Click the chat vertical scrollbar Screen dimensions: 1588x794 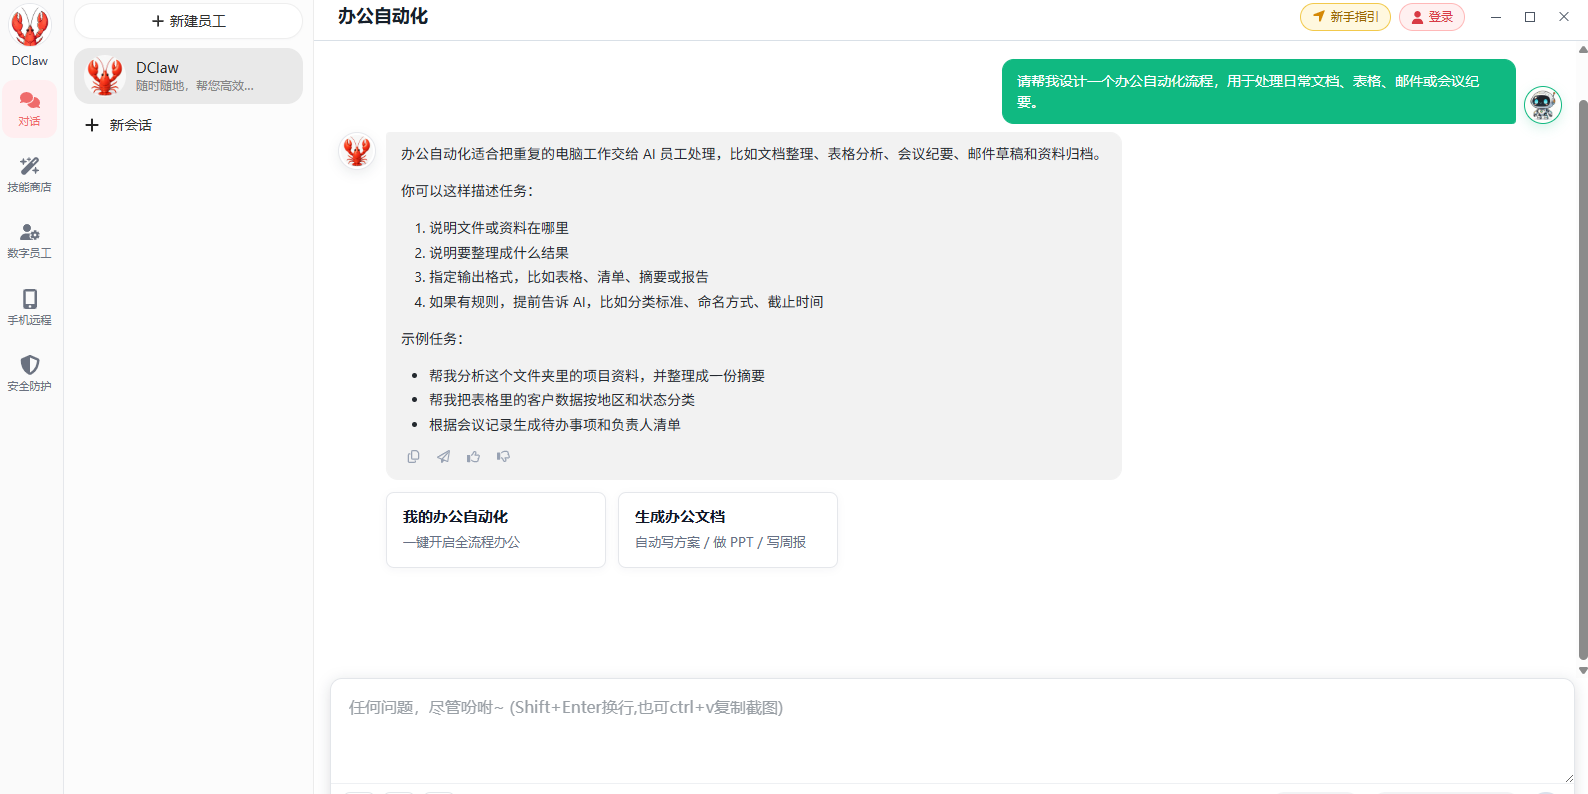(x=1582, y=378)
